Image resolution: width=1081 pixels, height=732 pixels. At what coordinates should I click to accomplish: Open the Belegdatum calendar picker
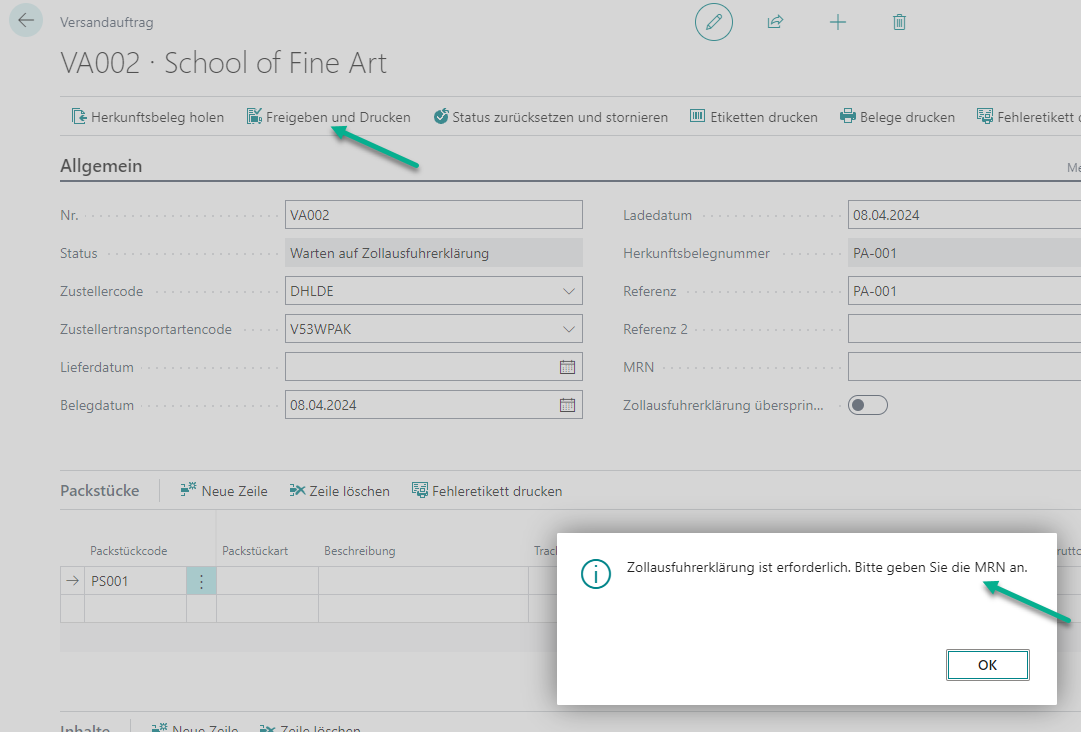coord(567,405)
